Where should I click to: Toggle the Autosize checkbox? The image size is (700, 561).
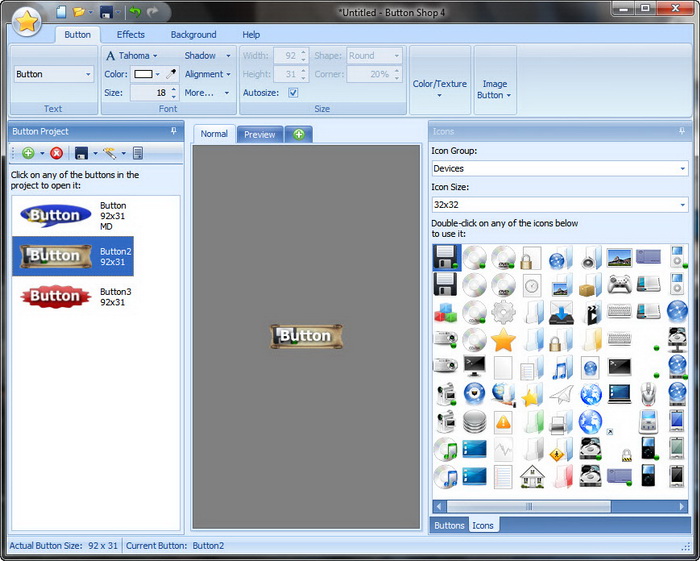(x=293, y=92)
